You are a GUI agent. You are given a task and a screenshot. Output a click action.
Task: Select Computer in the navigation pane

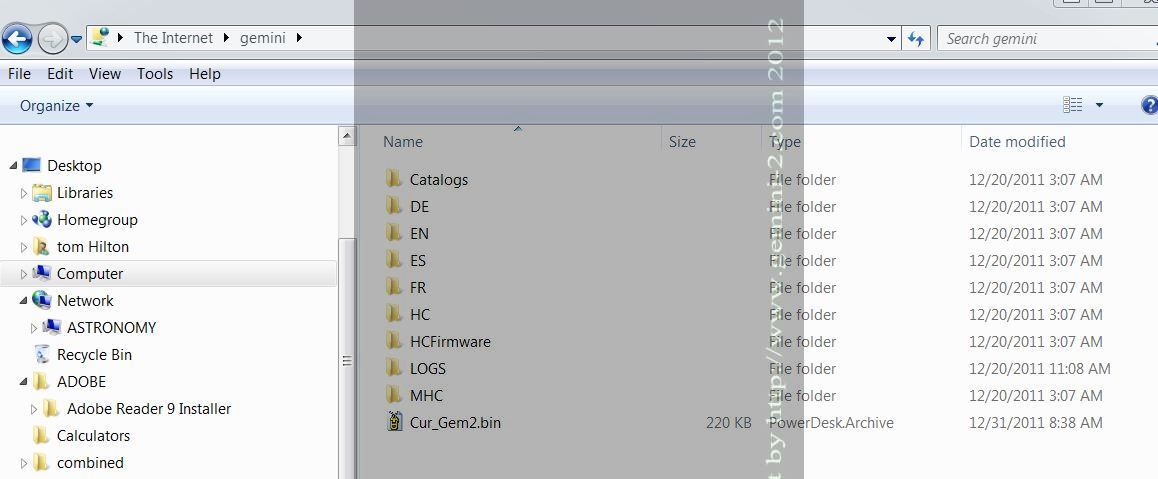pyautogui.click(x=90, y=274)
